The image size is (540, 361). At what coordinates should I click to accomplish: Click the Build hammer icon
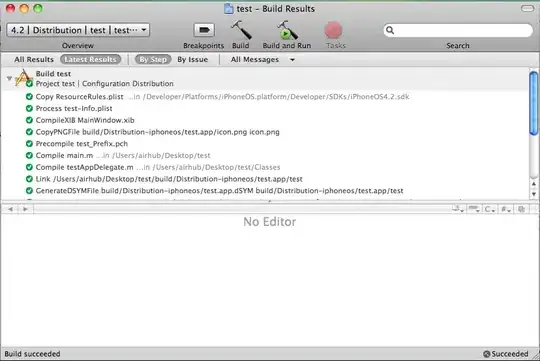click(241, 30)
